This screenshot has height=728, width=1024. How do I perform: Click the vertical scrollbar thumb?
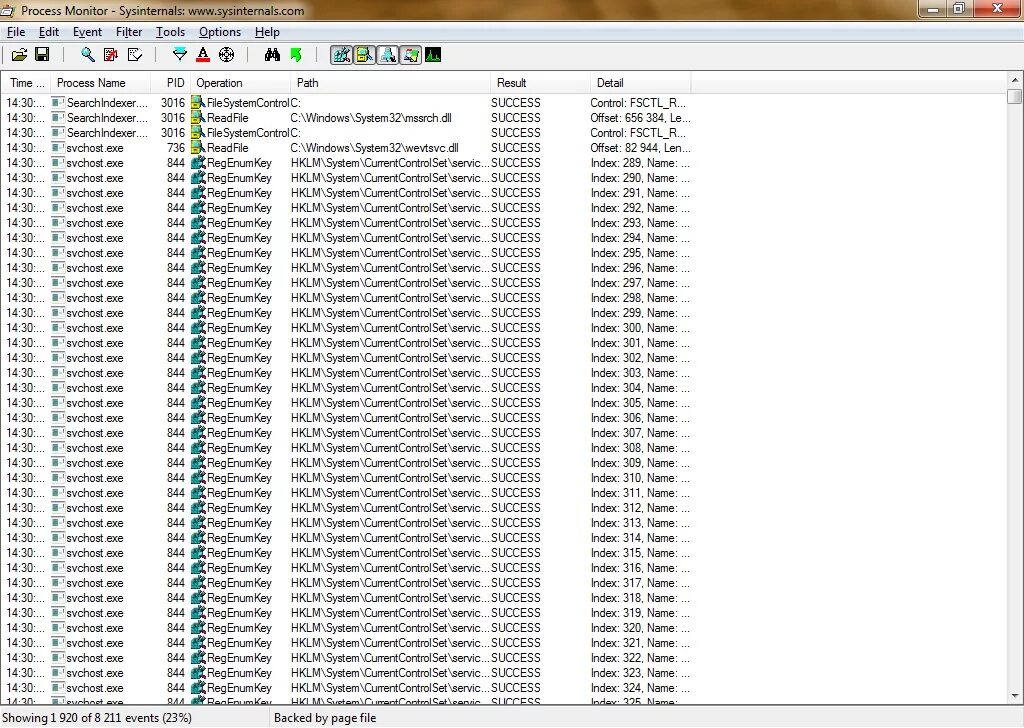[x=1014, y=97]
